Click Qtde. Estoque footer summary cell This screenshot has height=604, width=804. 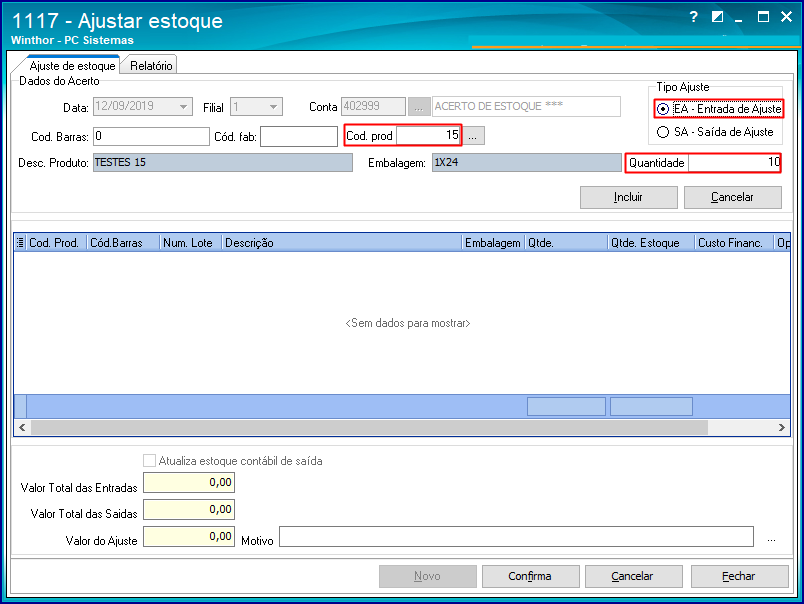coord(651,407)
